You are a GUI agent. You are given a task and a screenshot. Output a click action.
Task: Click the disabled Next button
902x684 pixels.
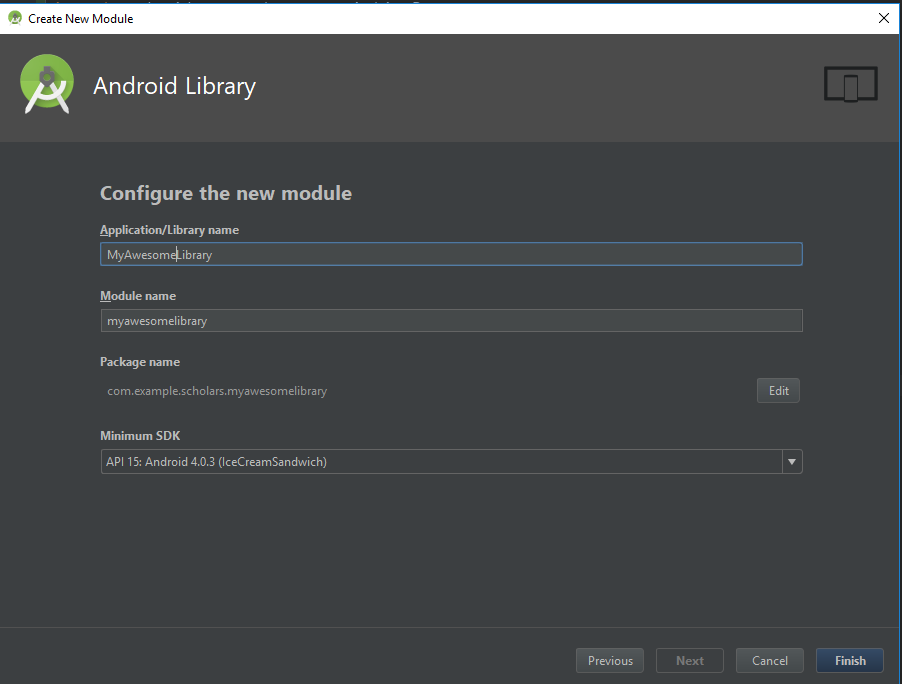coord(689,660)
